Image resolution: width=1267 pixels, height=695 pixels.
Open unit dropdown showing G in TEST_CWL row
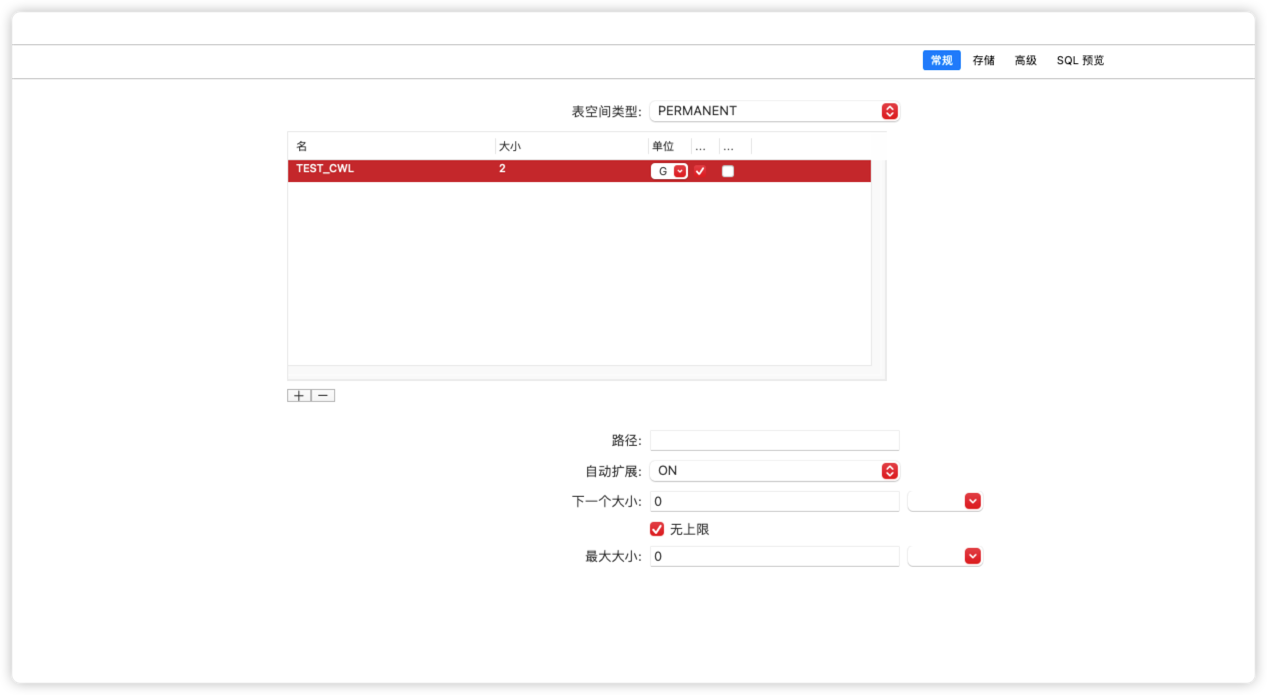pos(669,171)
